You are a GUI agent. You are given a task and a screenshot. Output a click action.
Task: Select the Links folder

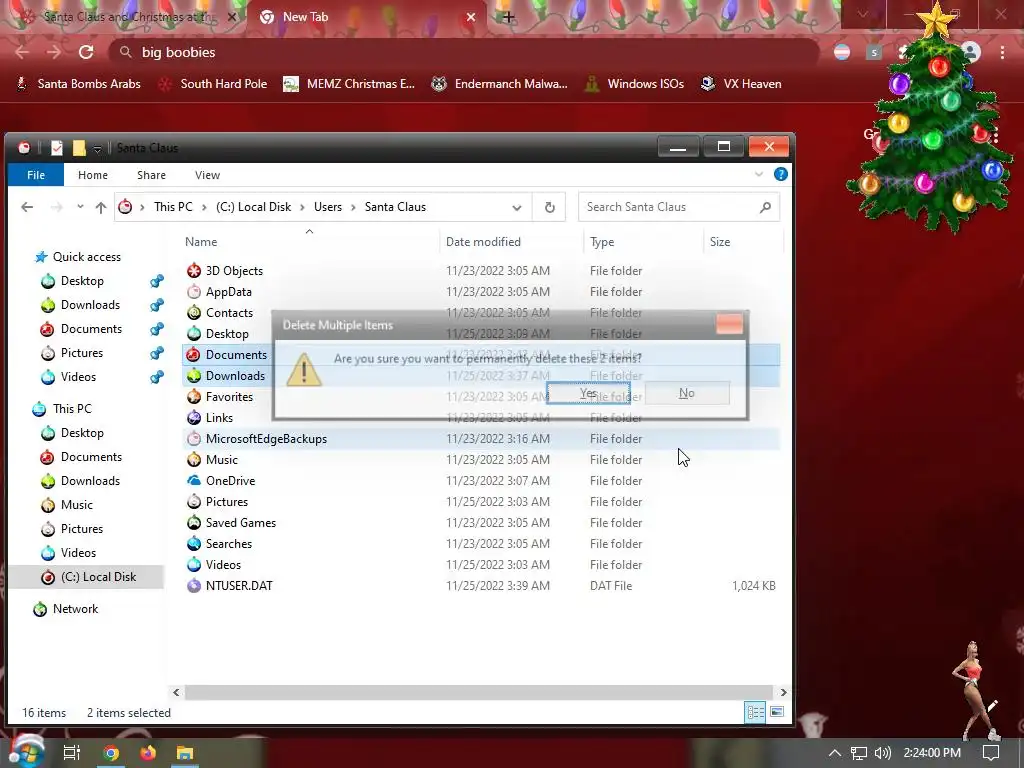pos(219,418)
